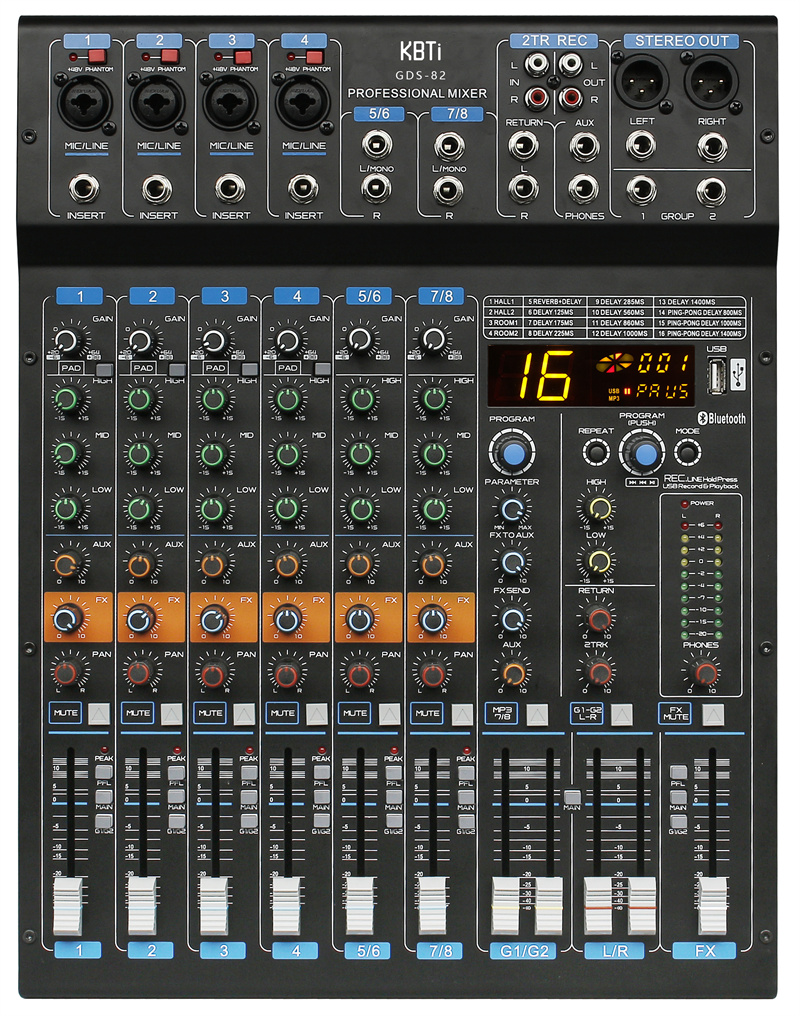Click the channel 2 HIGH EQ knob
This screenshot has width=800, height=1016.
click(x=139, y=398)
